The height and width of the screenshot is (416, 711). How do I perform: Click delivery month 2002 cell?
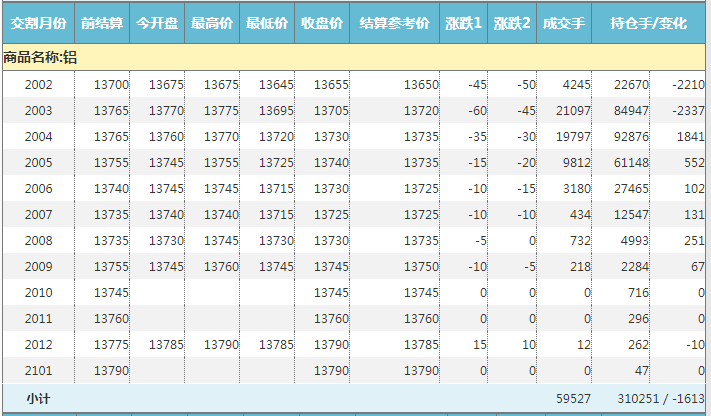38,85
